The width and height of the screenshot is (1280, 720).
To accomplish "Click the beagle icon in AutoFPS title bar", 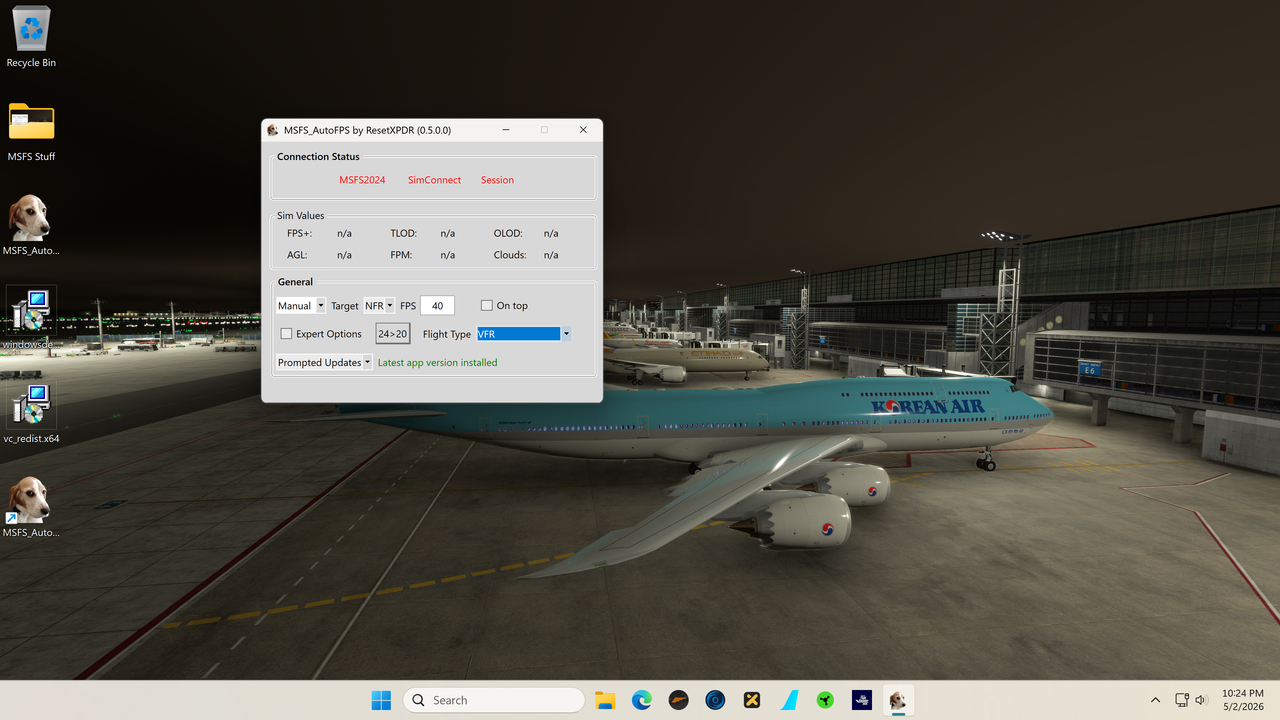I will (x=273, y=130).
